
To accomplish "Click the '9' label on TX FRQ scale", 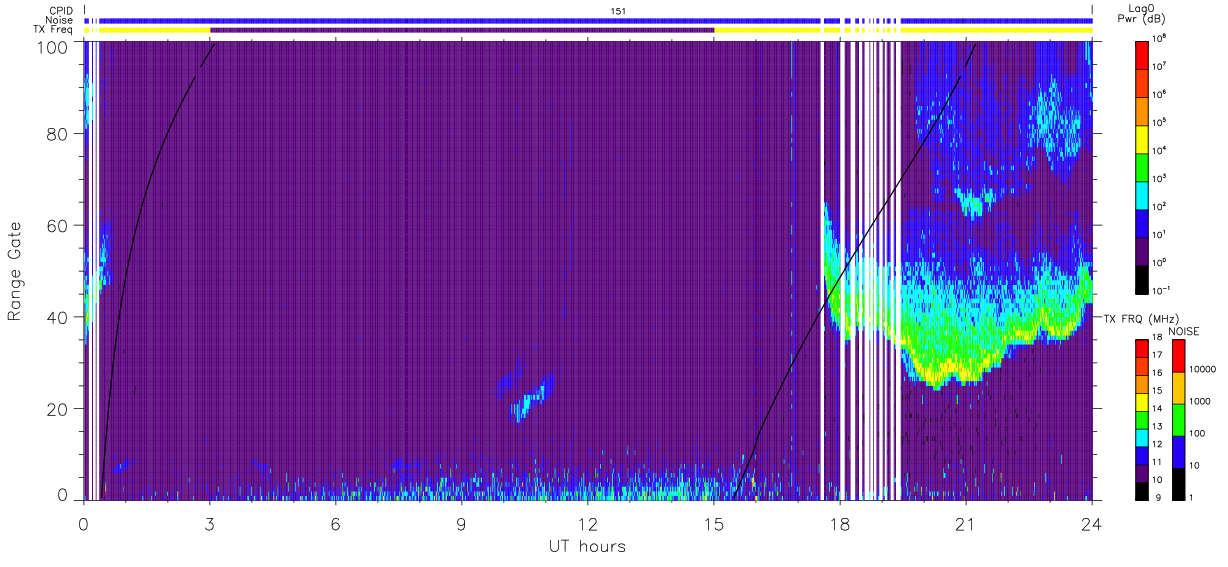I will [x=1156, y=497].
